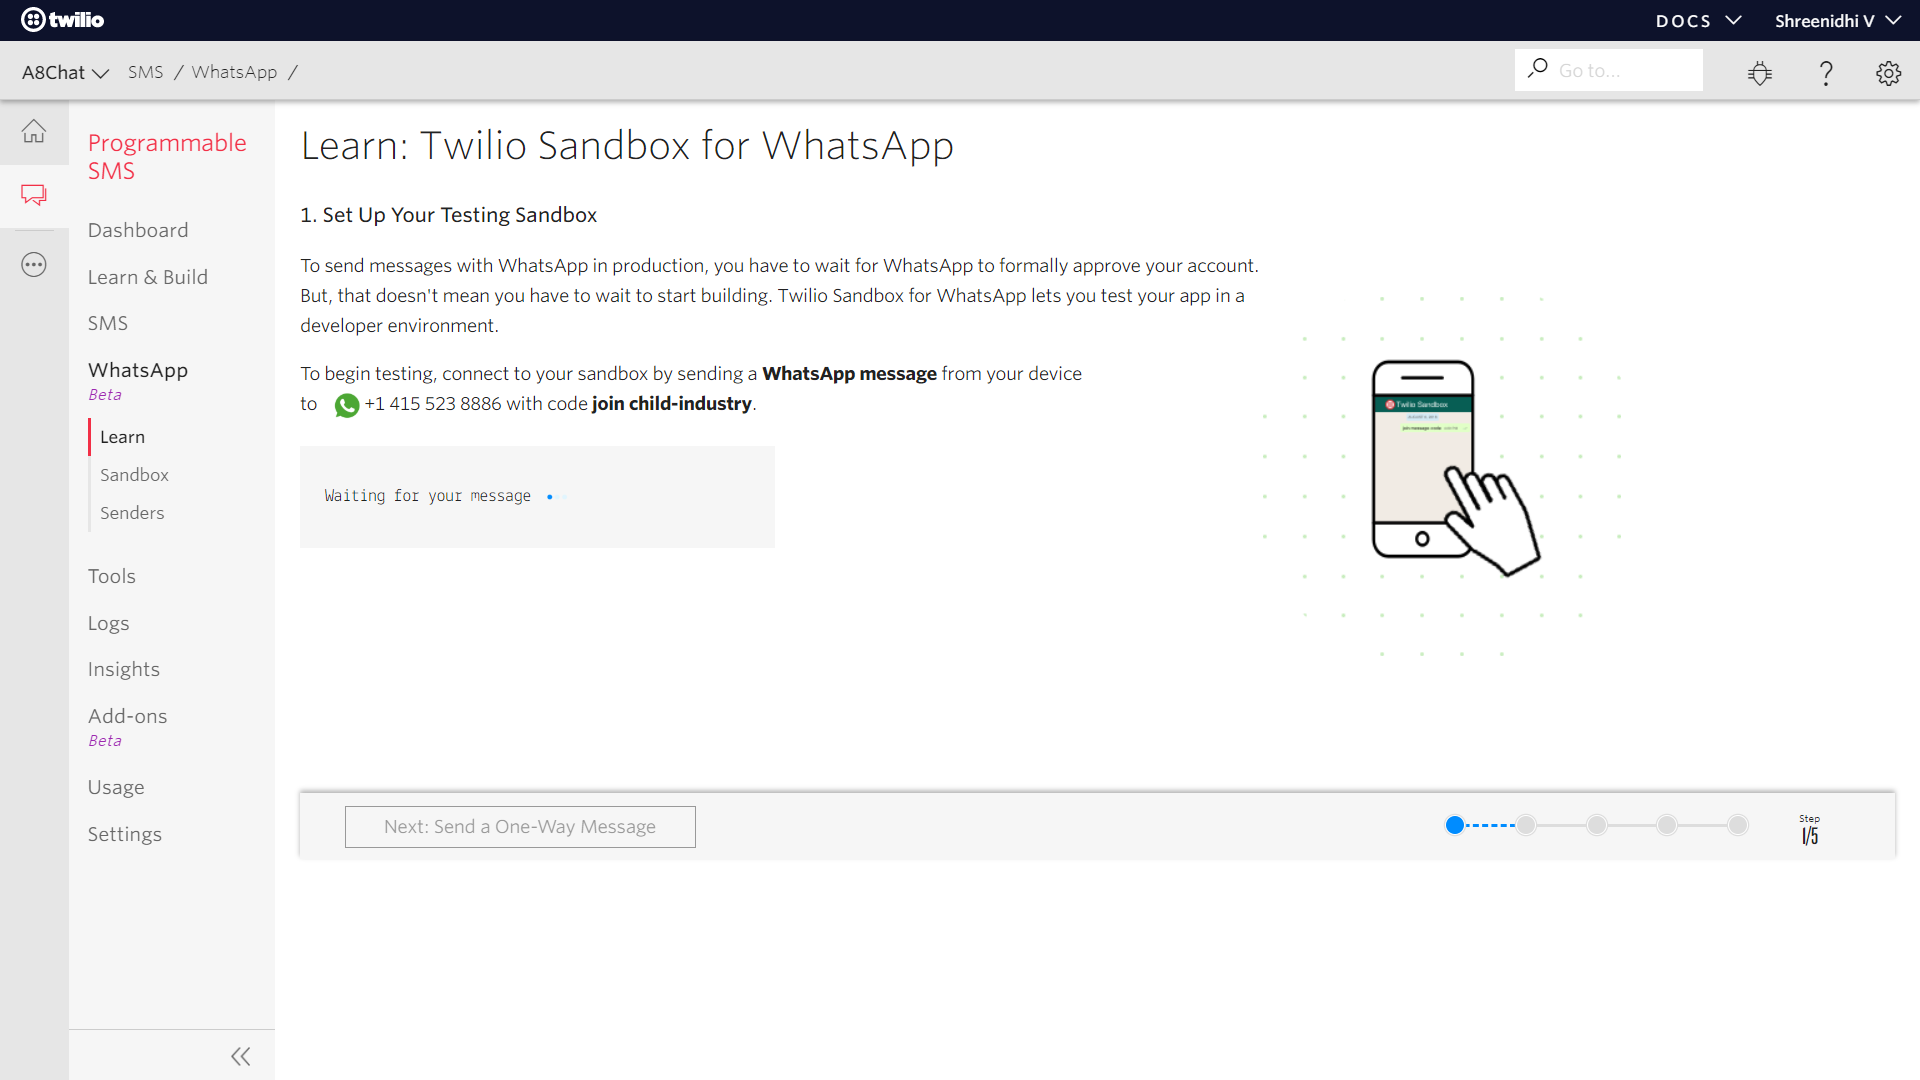Select step 5 progress dot
The height and width of the screenshot is (1080, 1920).
pos(1738,825)
